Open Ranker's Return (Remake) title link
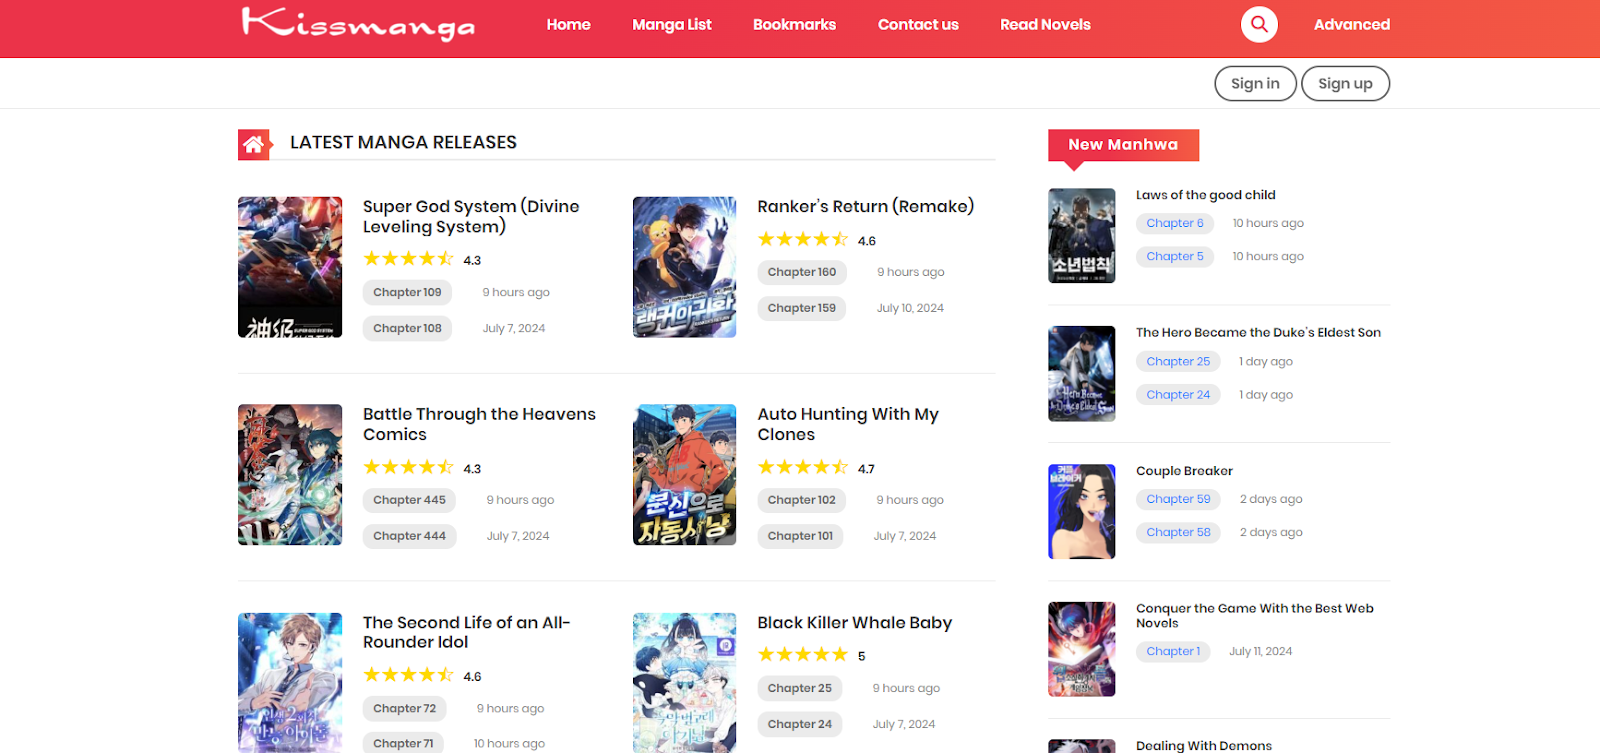 coord(865,206)
